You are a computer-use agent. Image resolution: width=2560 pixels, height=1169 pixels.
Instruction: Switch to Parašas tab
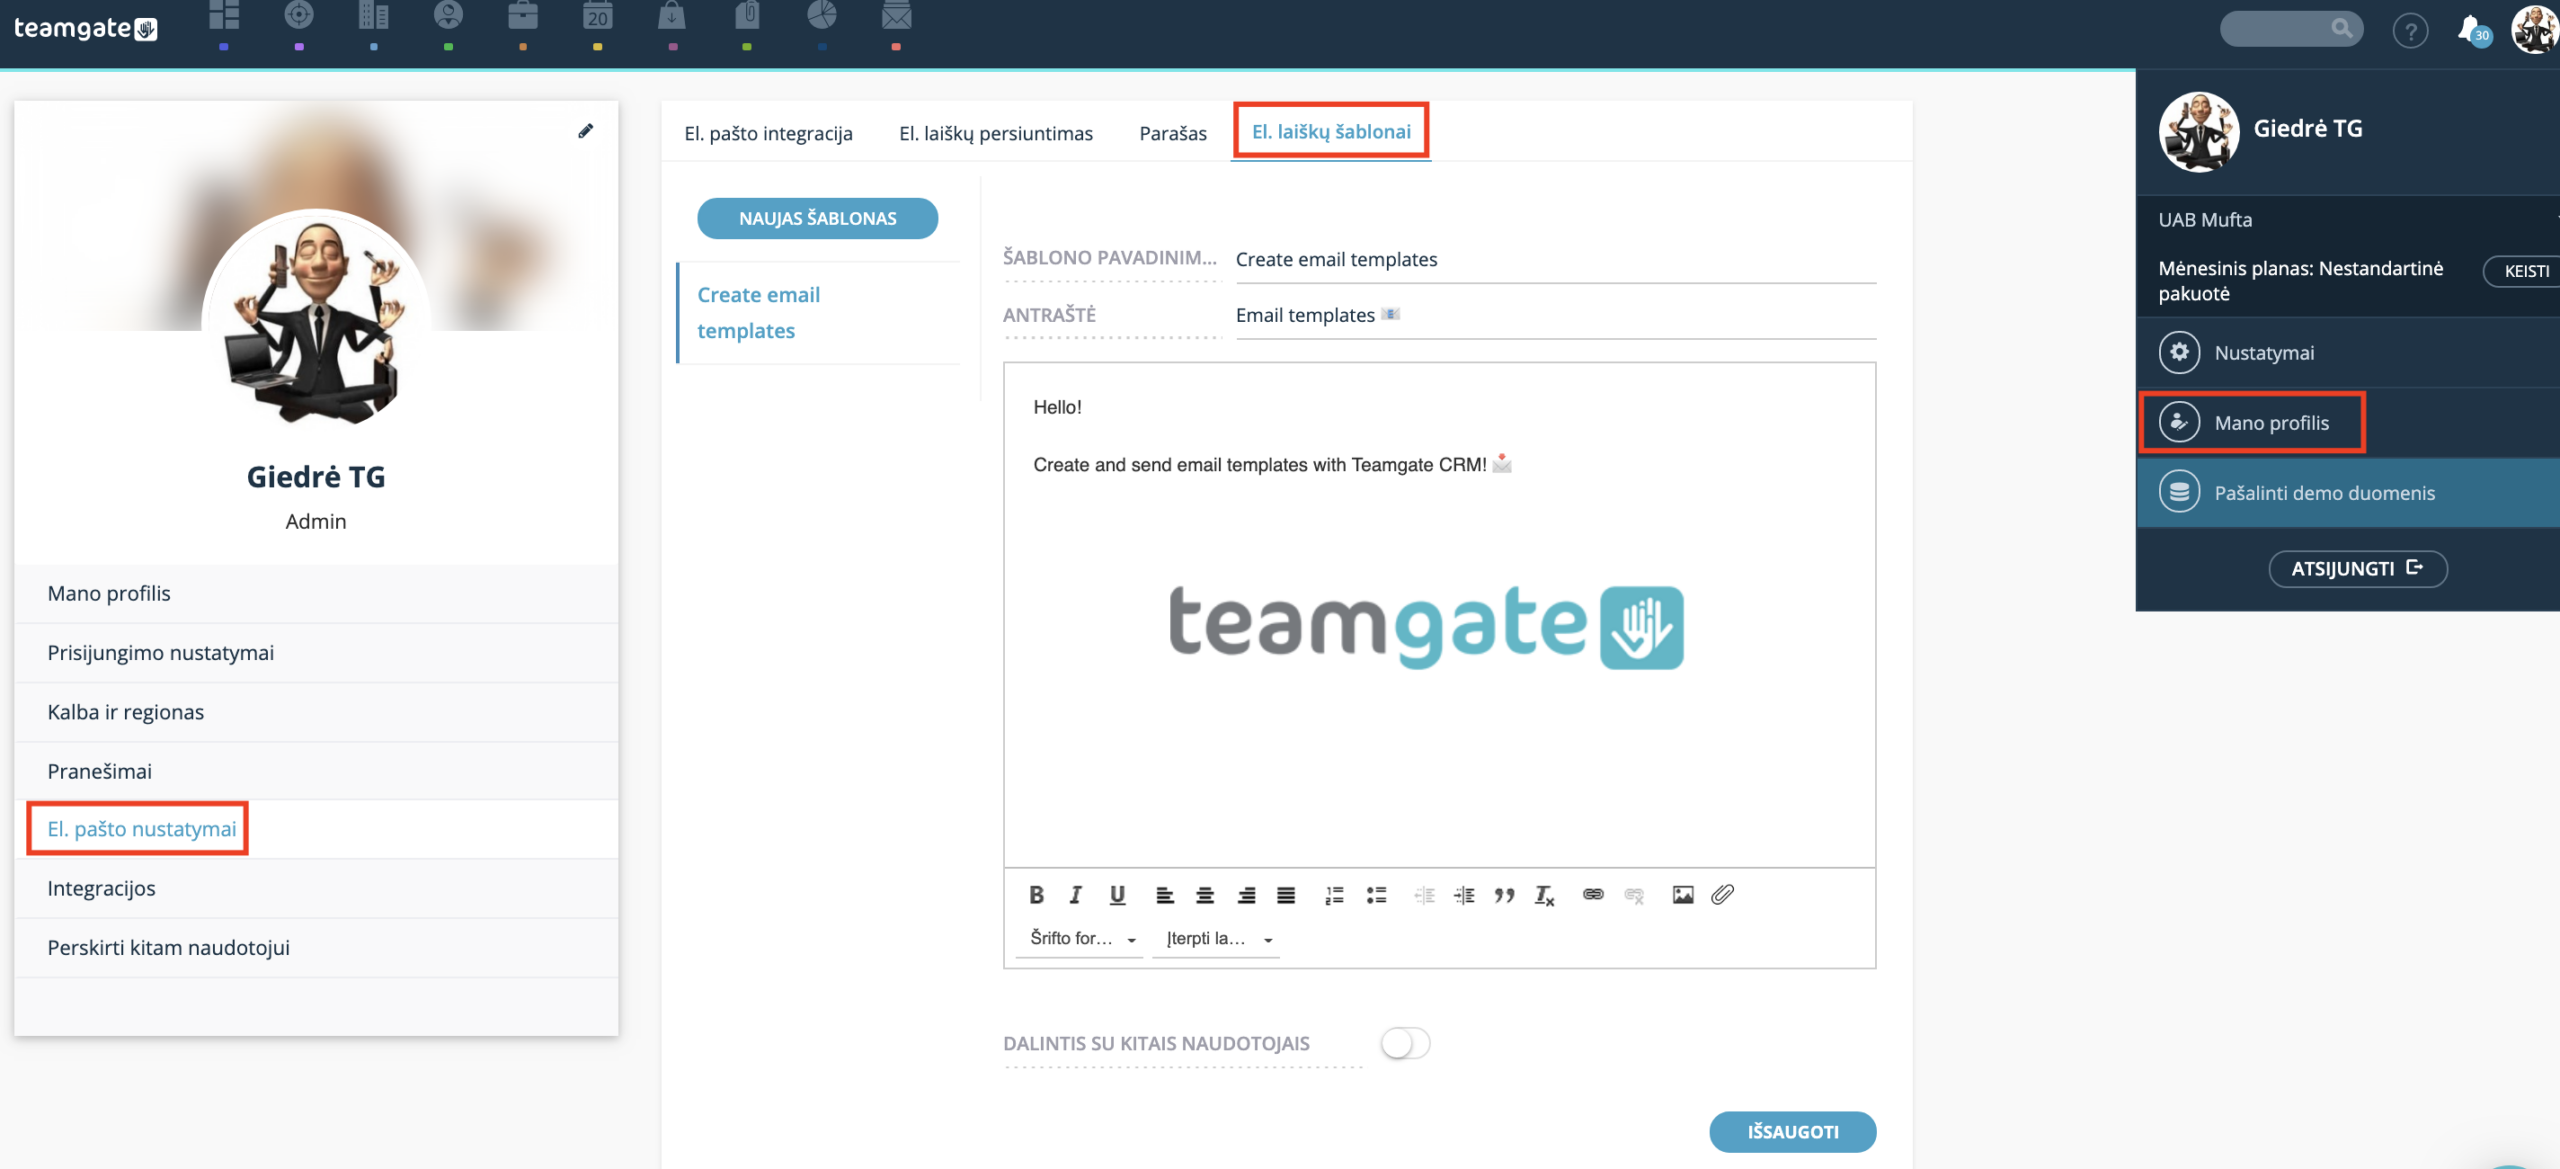point(1173,133)
